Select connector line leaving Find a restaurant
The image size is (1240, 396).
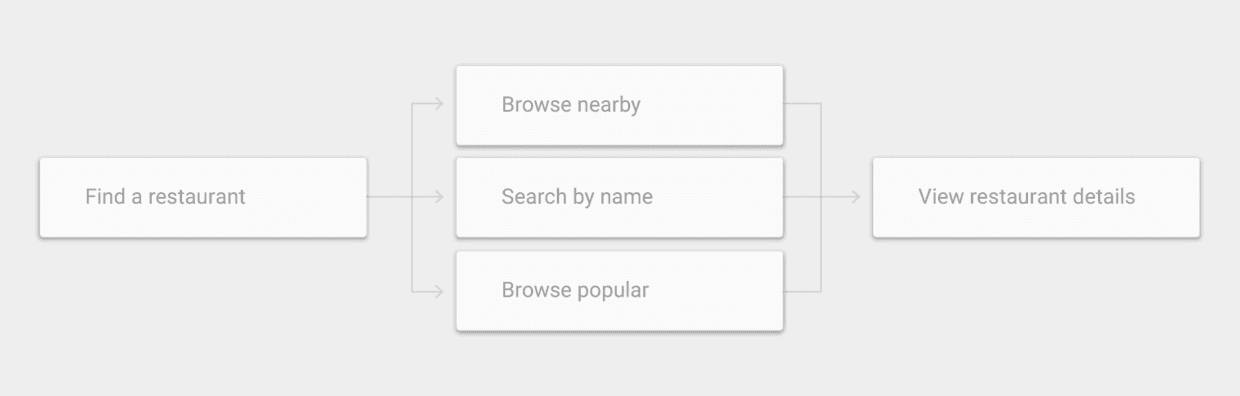coord(390,197)
